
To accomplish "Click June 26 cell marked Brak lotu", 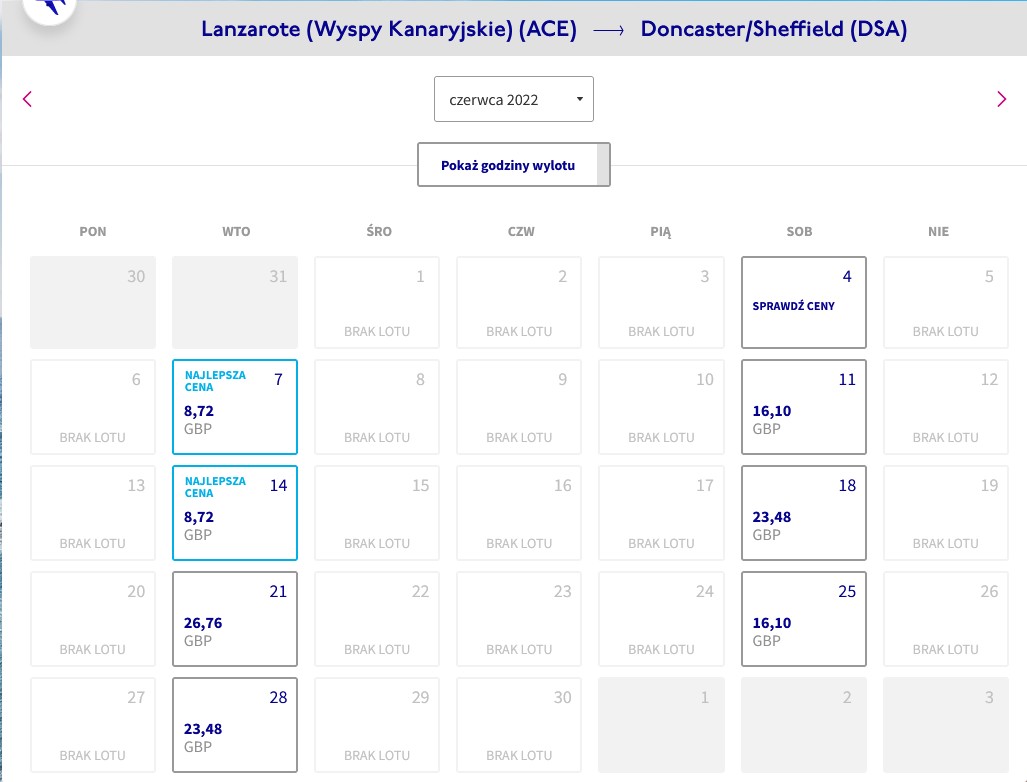I will click(946, 619).
